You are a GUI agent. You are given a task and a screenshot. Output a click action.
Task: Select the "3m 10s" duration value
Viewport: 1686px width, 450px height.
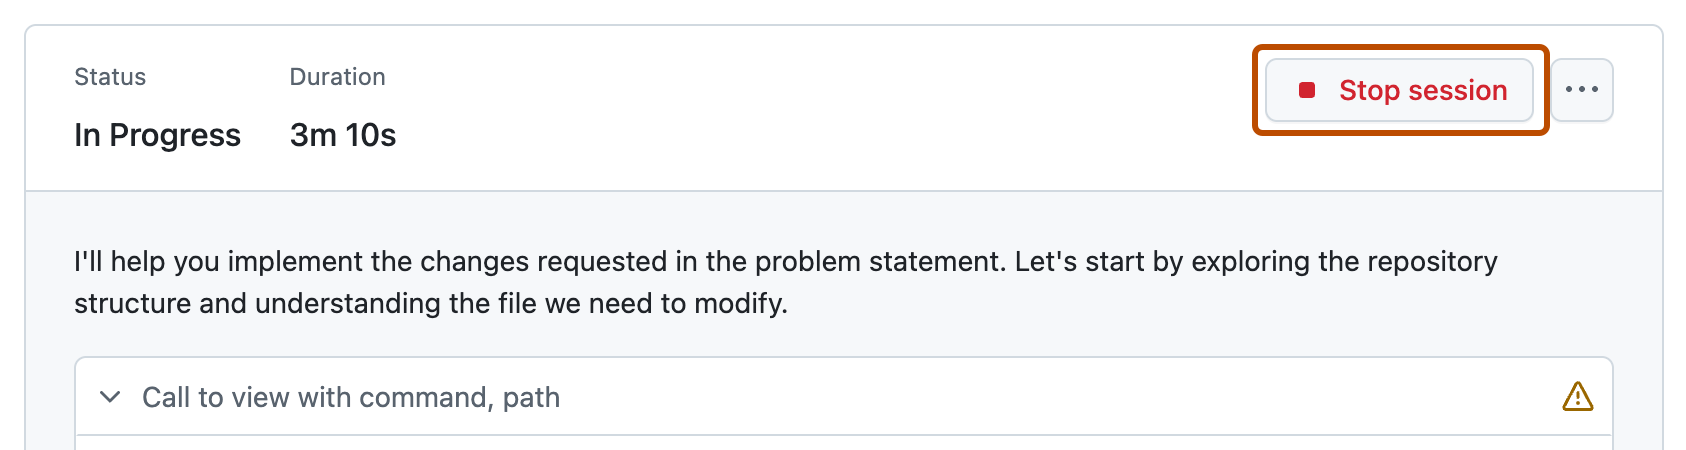point(343,135)
